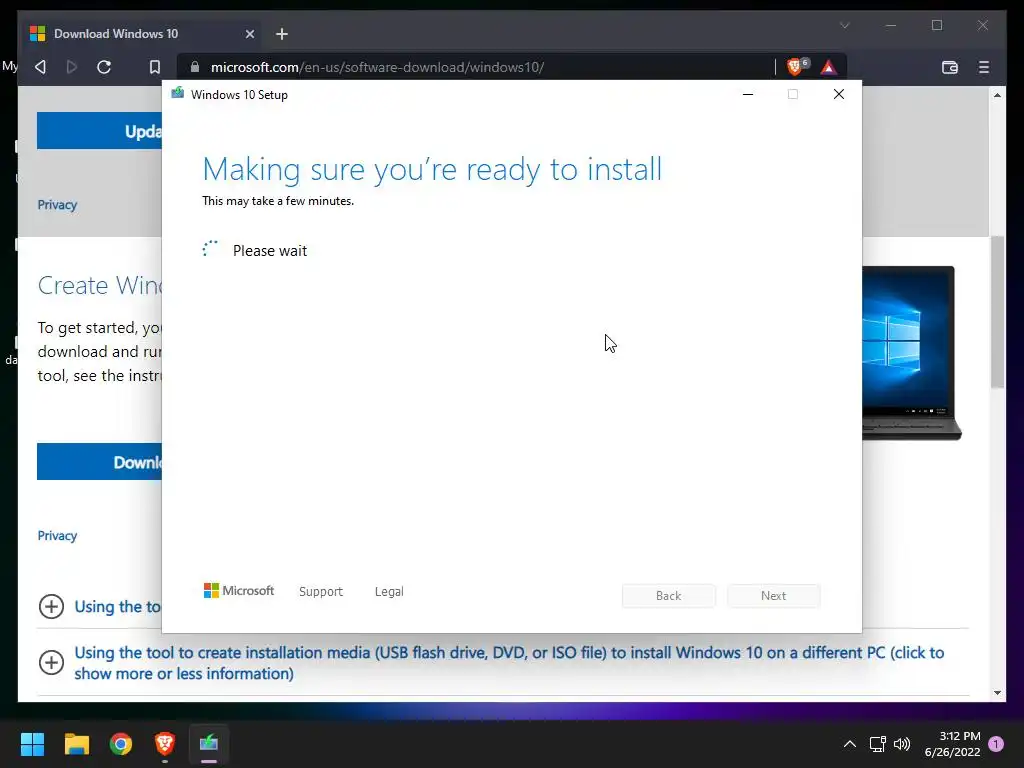This screenshot has width=1024, height=768.
Task: View site info via the padlock icon
Action: click(195, 67)
